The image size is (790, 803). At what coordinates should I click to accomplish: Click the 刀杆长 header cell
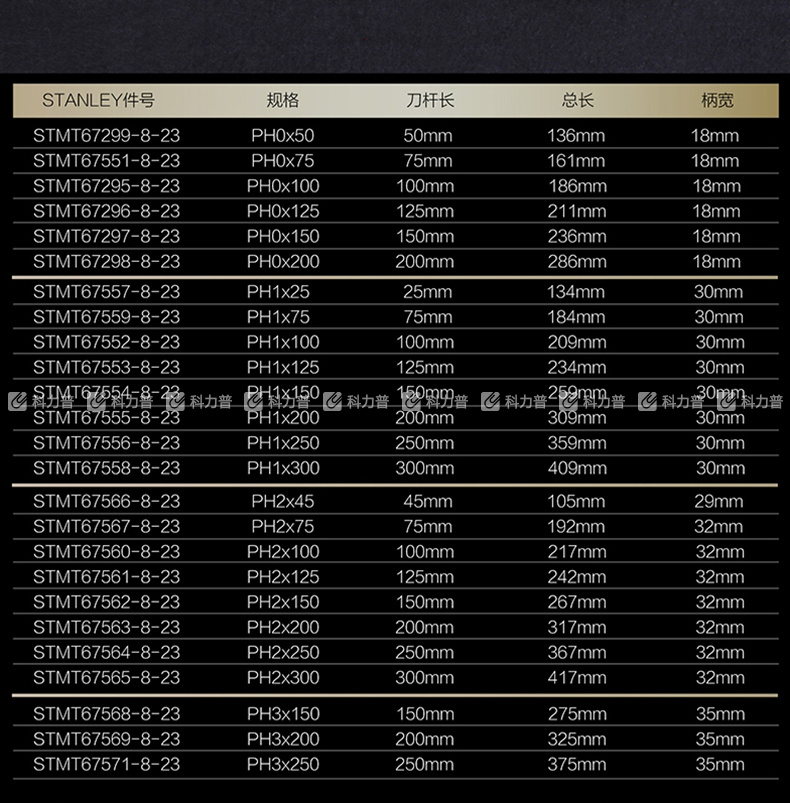click(430, 101)
